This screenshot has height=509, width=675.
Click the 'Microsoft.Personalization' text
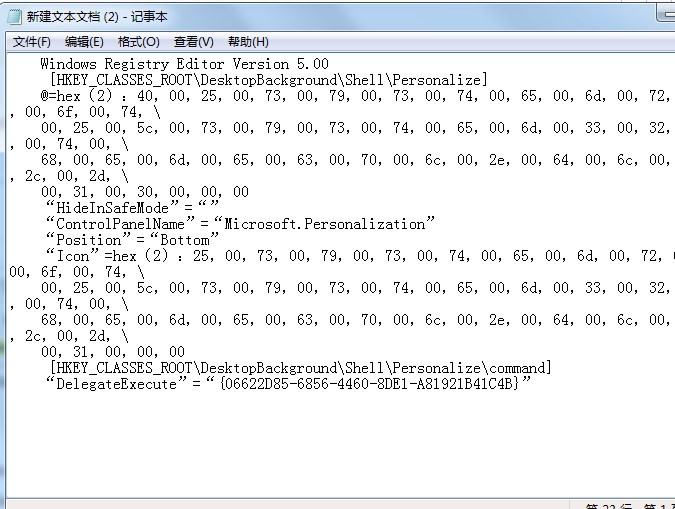[x=325, y=224]
